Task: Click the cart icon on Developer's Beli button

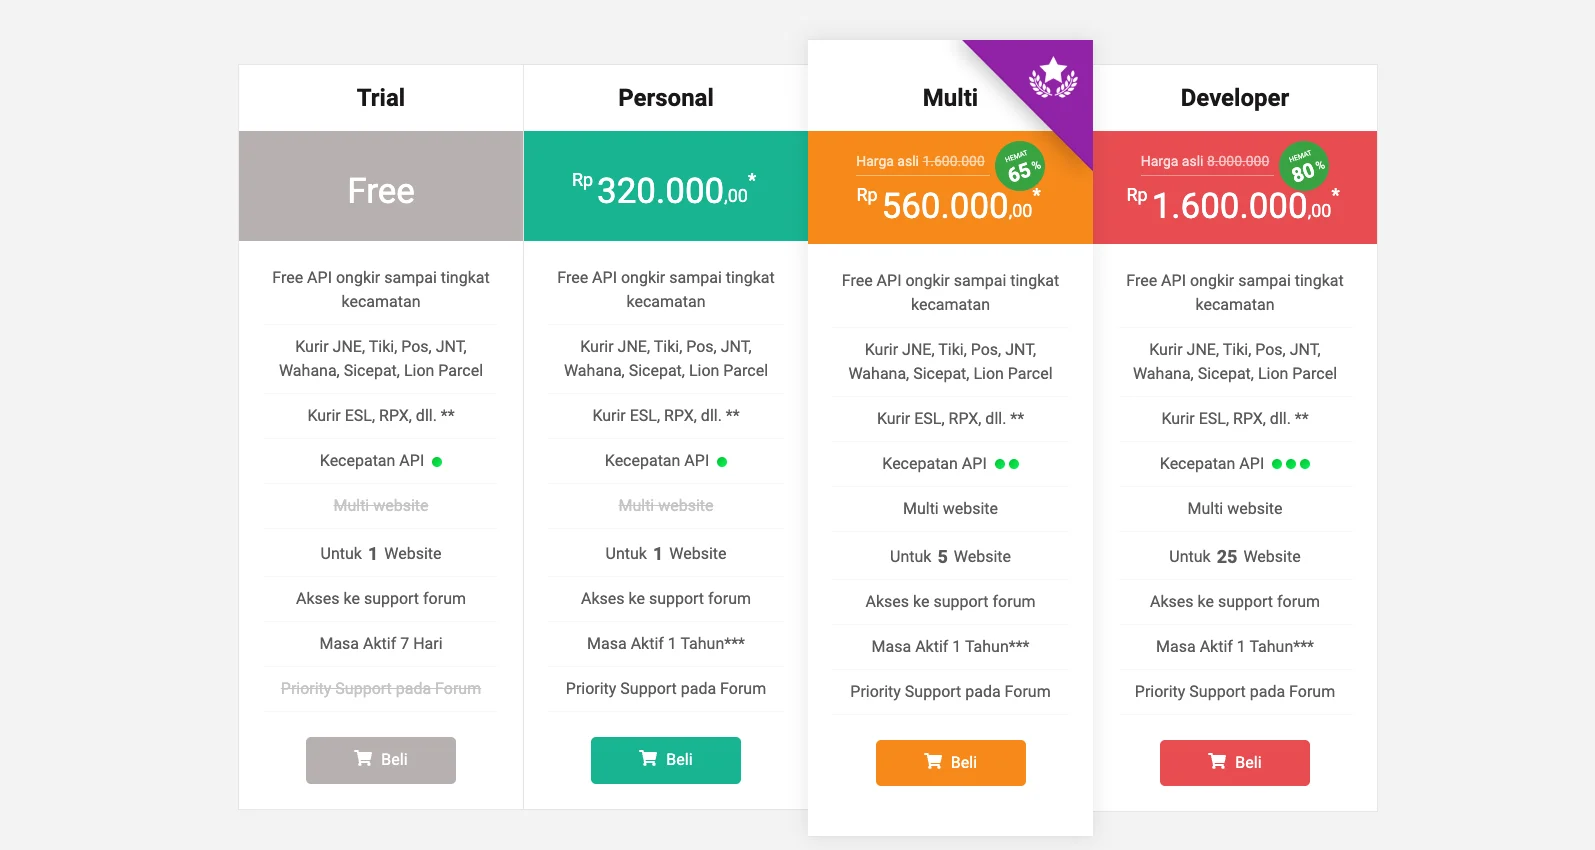Action: 1217,761
